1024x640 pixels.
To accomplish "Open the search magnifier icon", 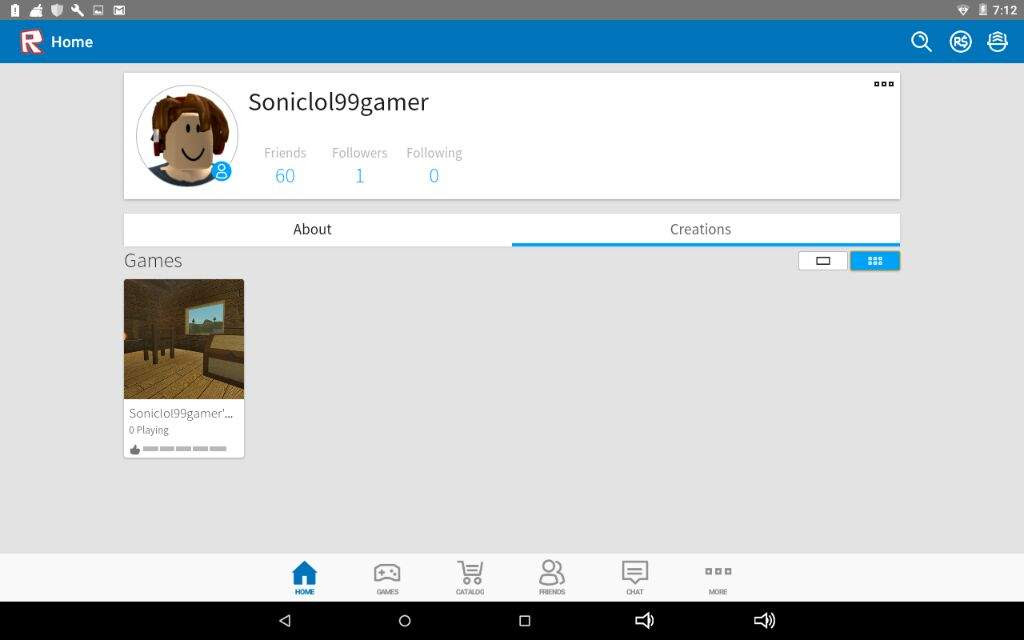I will coord(921,42).
